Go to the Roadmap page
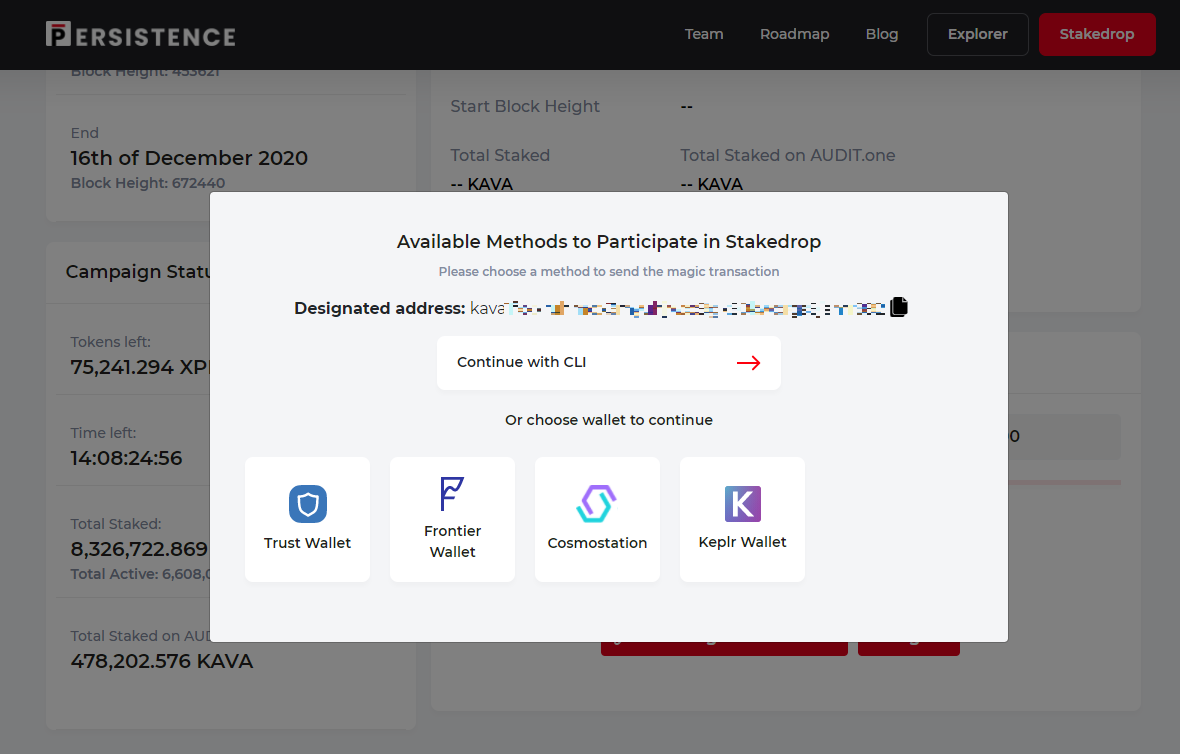 pyautogui.click(x=794, y=34)
